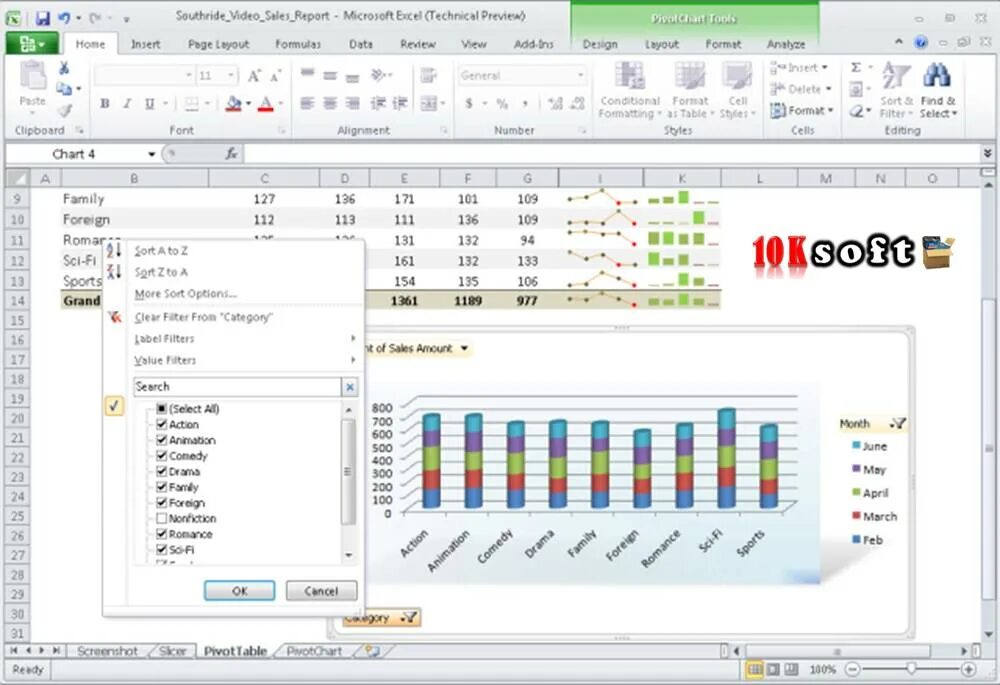Click the Excel help question mark icon
Viewport: 1000px width, 685px height.
tap(920, 43)
